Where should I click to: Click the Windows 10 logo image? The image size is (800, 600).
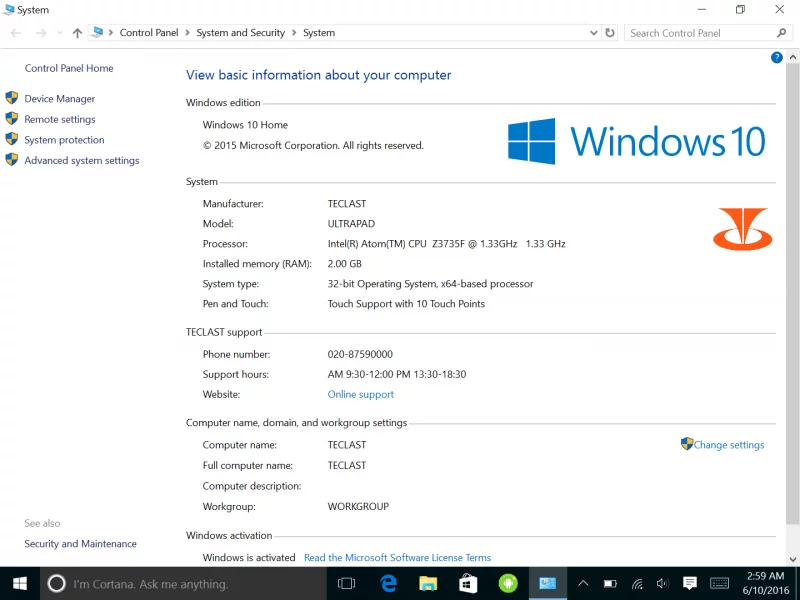pyautogui.click(x=637, y=141)
